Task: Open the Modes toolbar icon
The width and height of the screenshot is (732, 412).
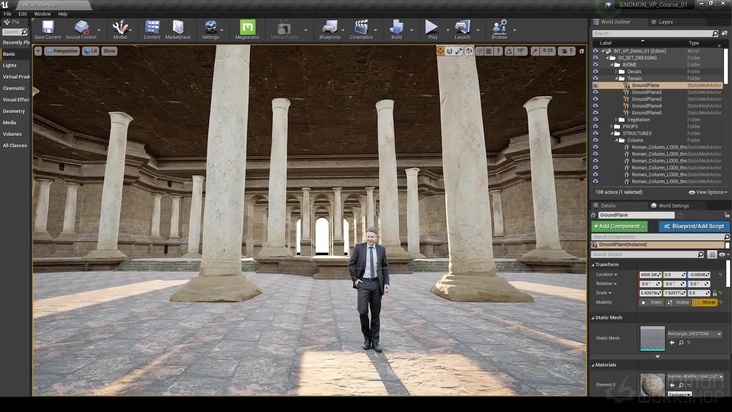Action: click(120, 28)
